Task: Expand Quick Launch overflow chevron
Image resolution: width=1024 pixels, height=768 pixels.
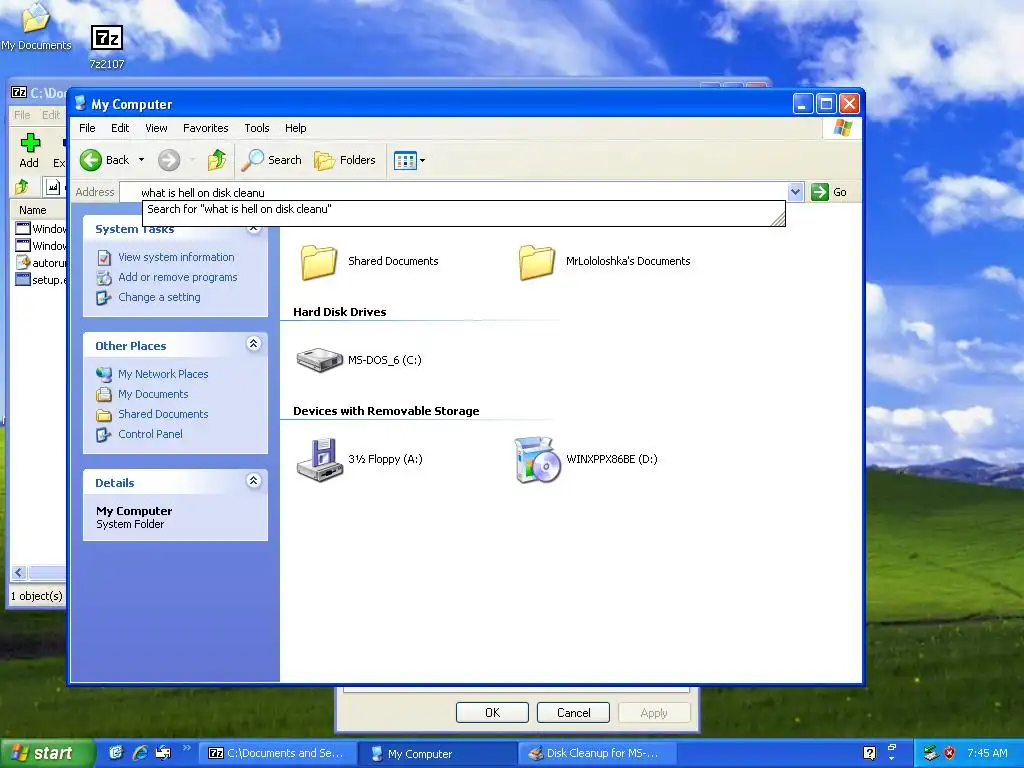Action: pos(186,748)
